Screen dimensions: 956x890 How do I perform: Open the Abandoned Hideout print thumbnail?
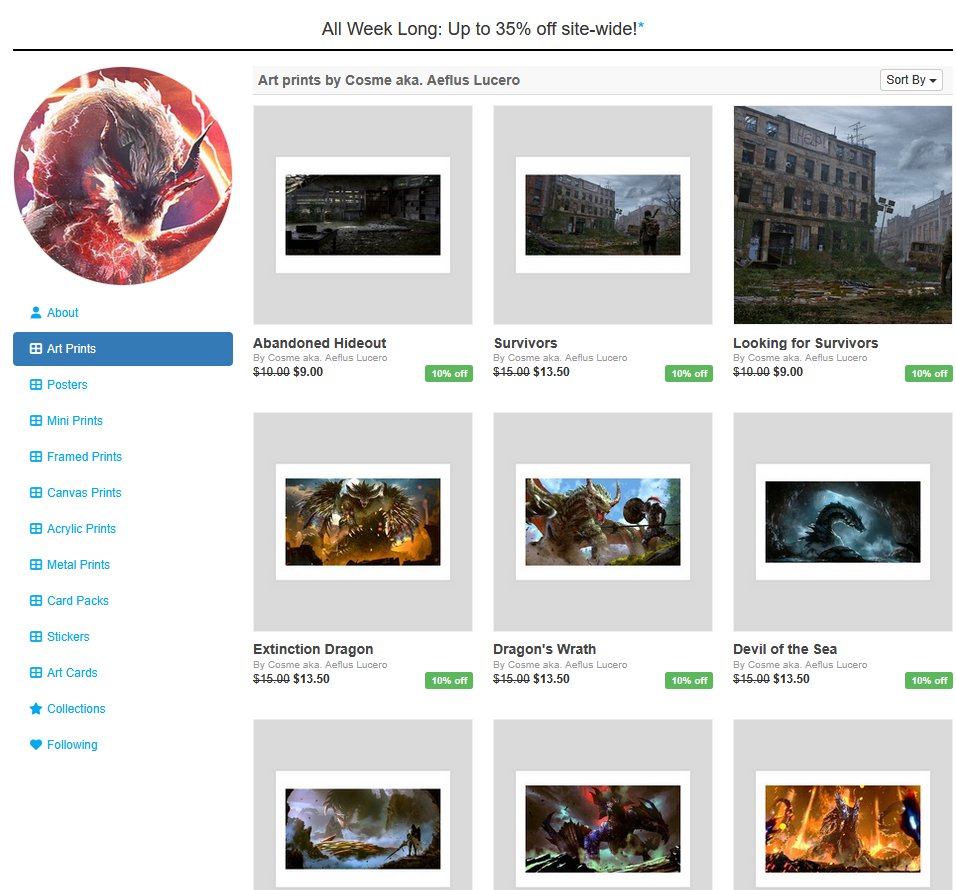[x=363, y=215]
